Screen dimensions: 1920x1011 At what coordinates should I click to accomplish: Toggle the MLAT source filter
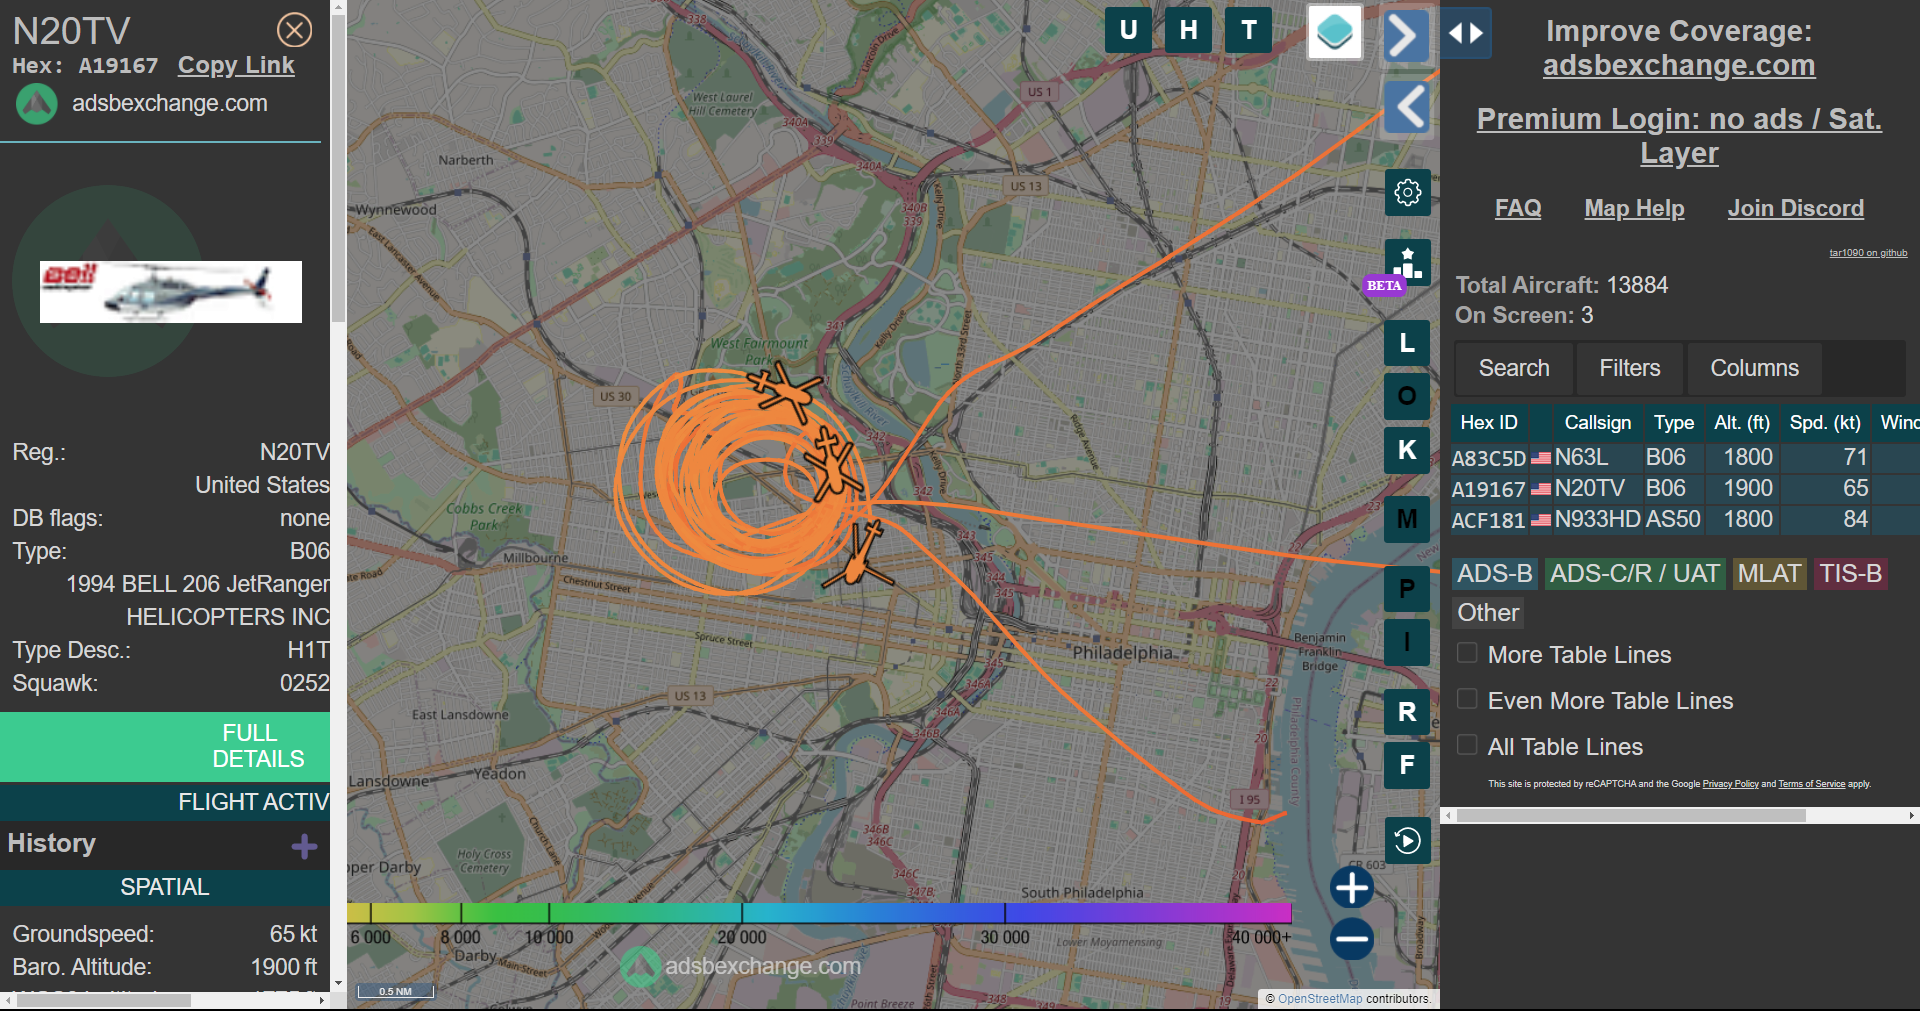click(1769, 574)
